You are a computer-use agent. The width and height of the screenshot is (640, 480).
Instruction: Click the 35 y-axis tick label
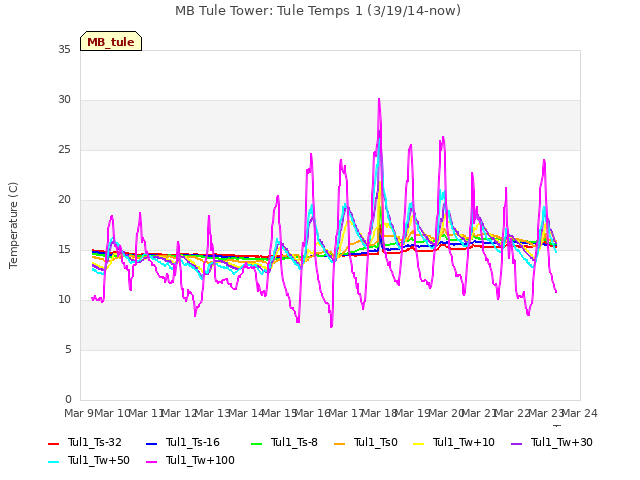(64, 49)
